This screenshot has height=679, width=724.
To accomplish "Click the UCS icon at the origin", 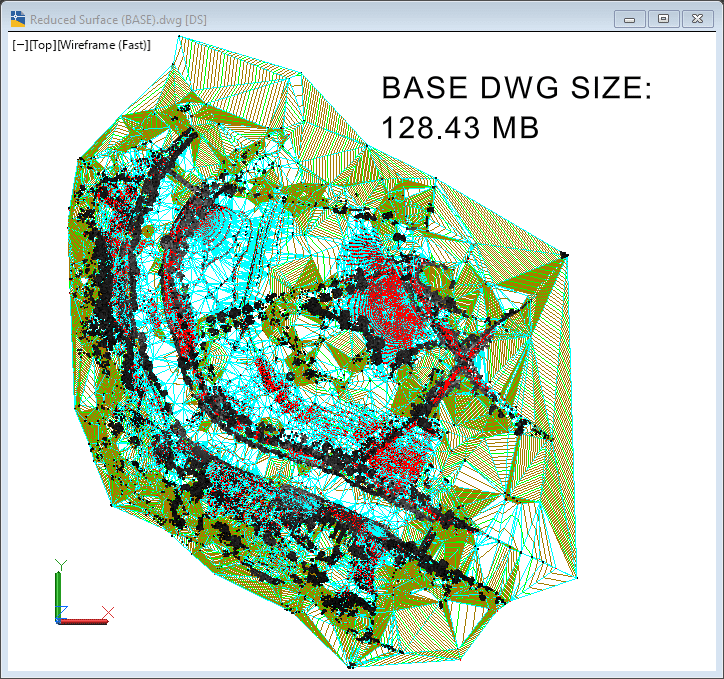I will [x=84, y=592].
